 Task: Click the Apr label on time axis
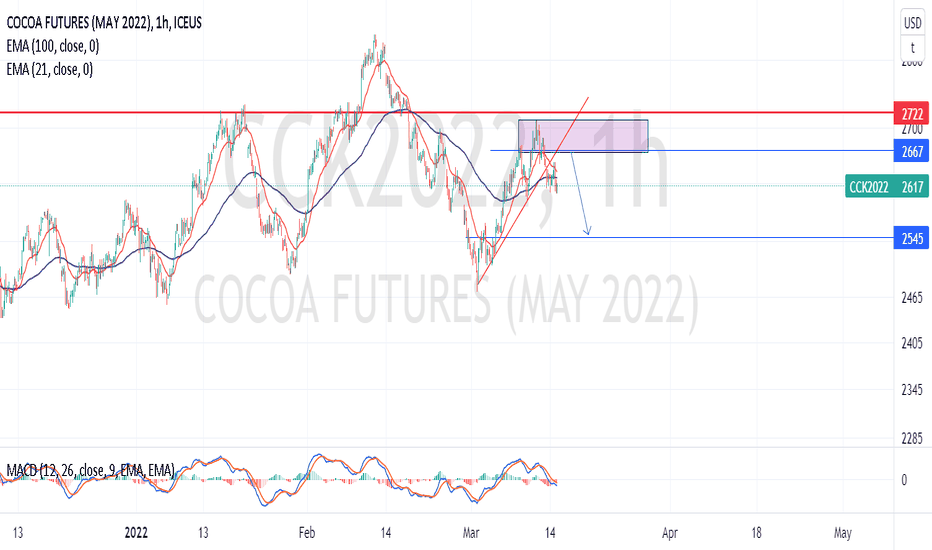pos(670,532)
